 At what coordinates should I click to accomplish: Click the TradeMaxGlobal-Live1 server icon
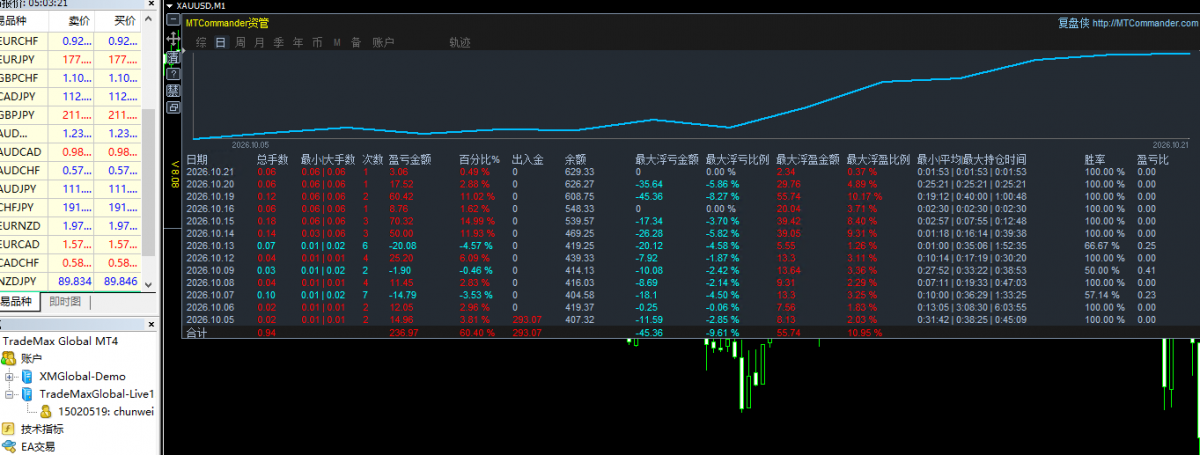pos(27,393)
